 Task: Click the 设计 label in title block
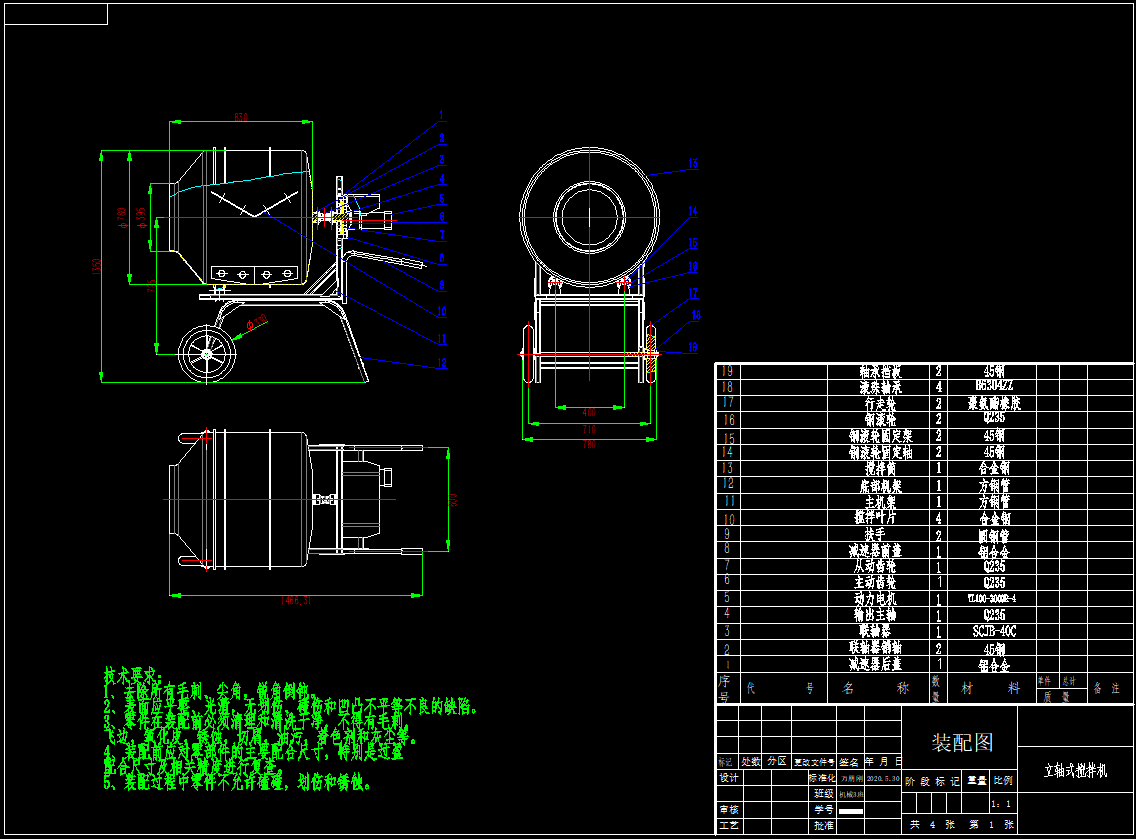pos(729,777)
